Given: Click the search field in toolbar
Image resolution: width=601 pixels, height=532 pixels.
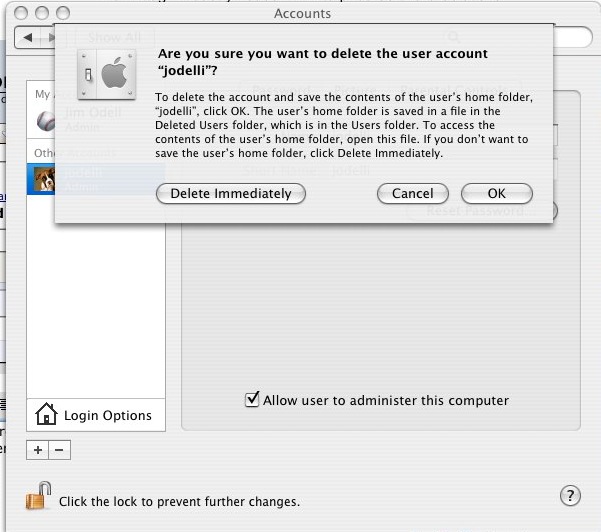Looking at the screenshot, I should (x=514, y=37).
